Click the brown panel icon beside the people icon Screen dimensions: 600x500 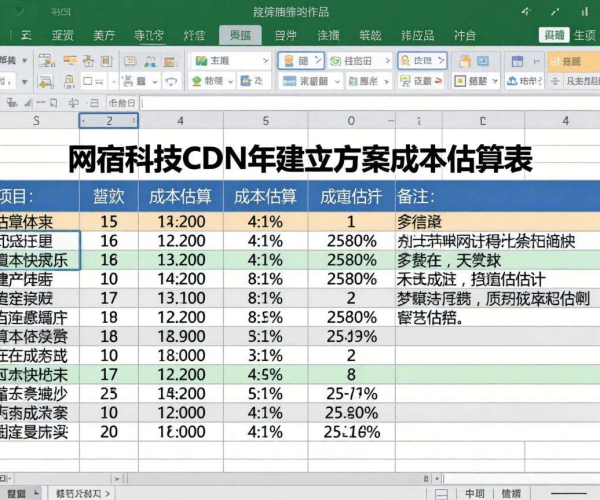(170, 61)
